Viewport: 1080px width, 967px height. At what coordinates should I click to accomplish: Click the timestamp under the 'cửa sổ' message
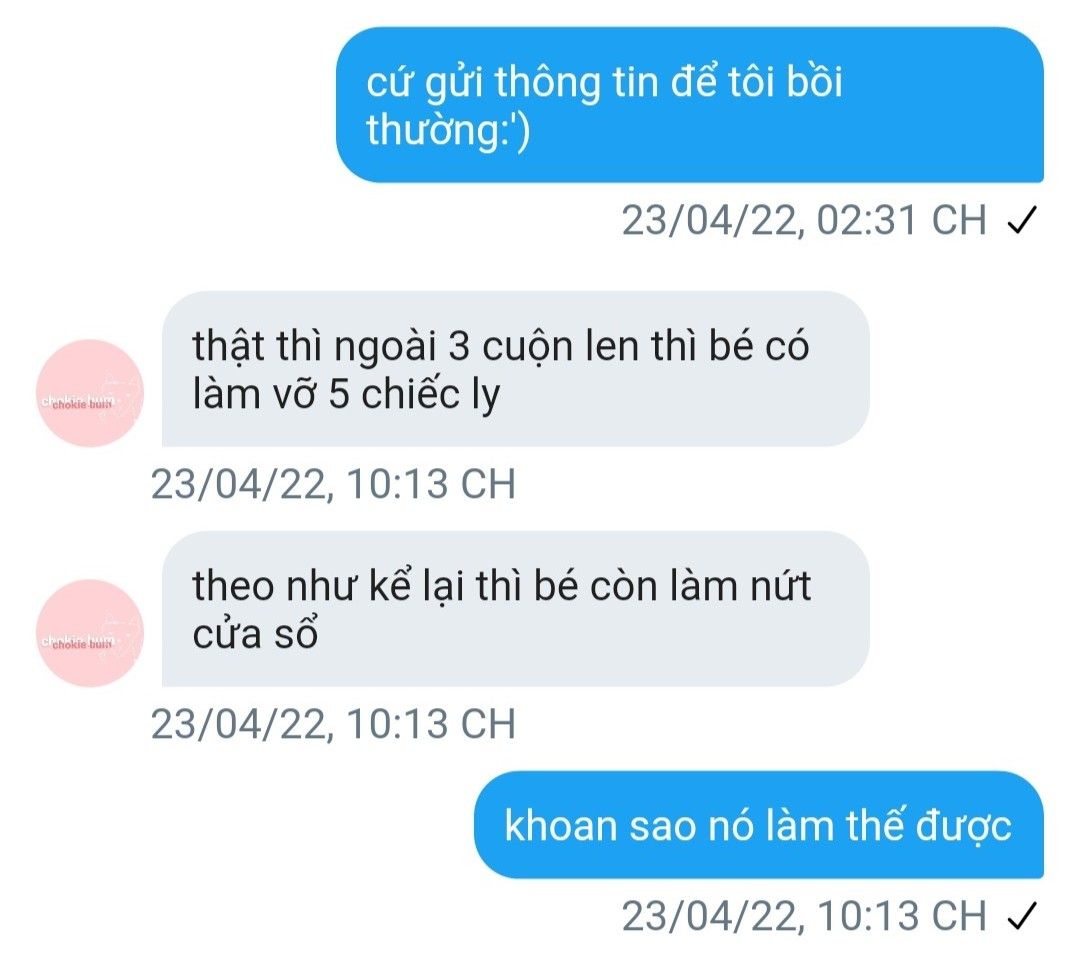[333, 724]
